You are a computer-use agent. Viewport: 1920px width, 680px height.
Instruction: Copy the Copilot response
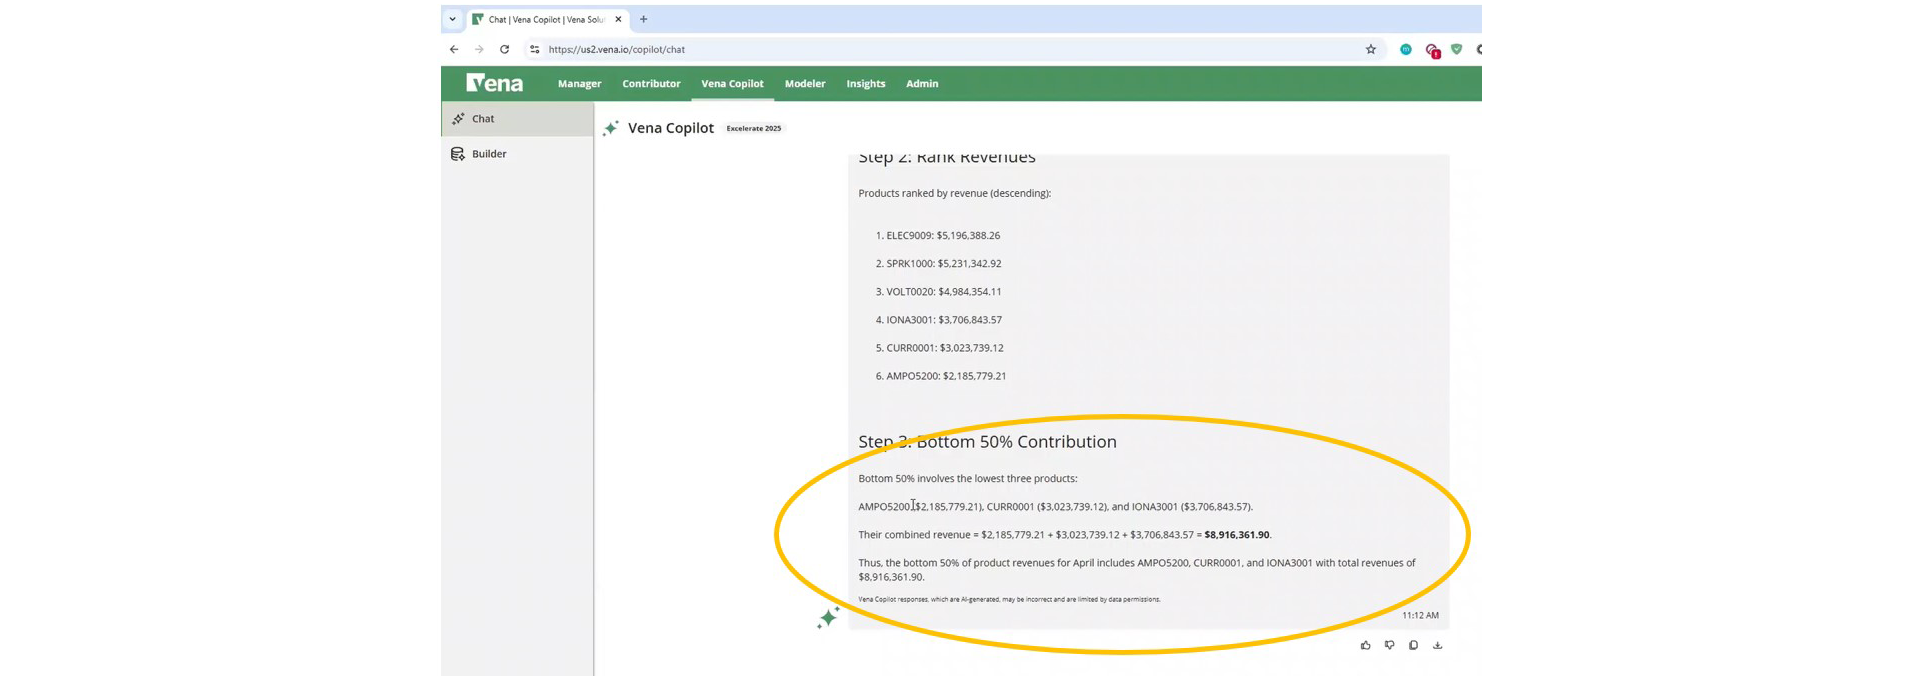point(1414,645)
